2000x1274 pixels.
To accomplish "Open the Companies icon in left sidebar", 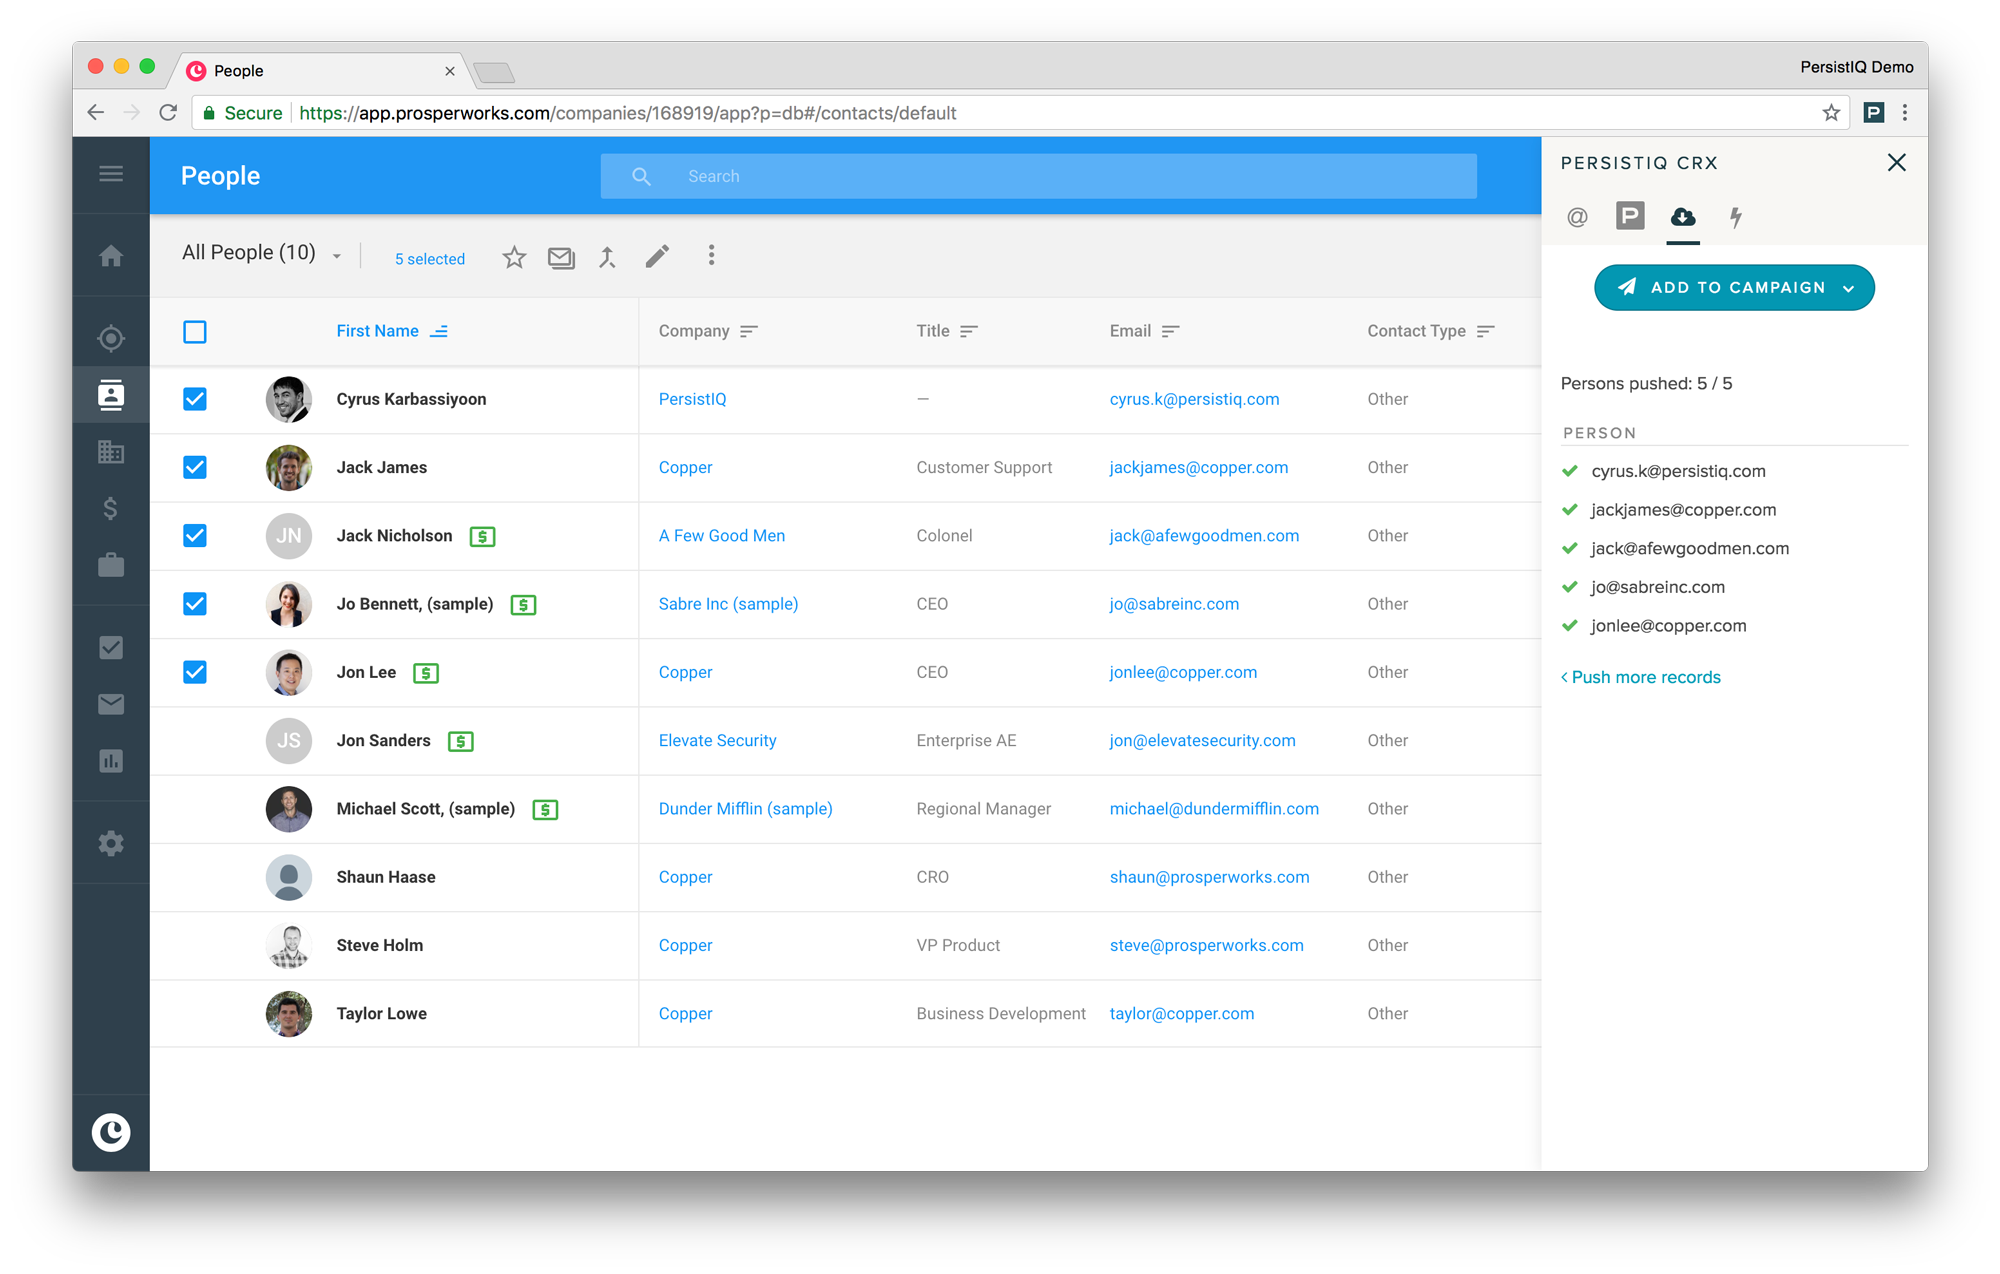I will click(x=111, y=452).
